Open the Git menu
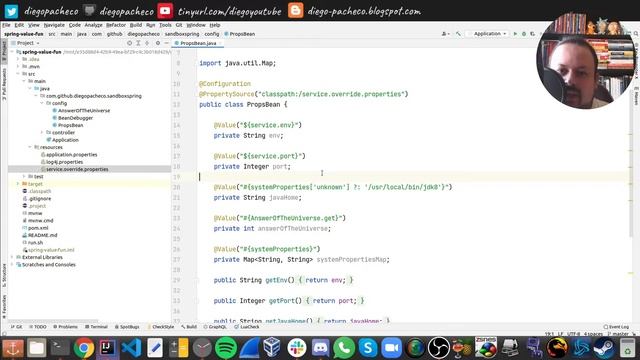This screenshot has height=360, width=640. 179,25
